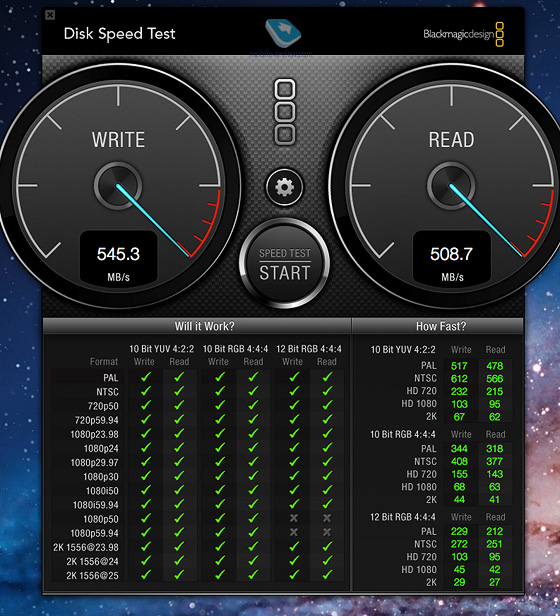Click the 1080i50 format row label

(102, 491)
